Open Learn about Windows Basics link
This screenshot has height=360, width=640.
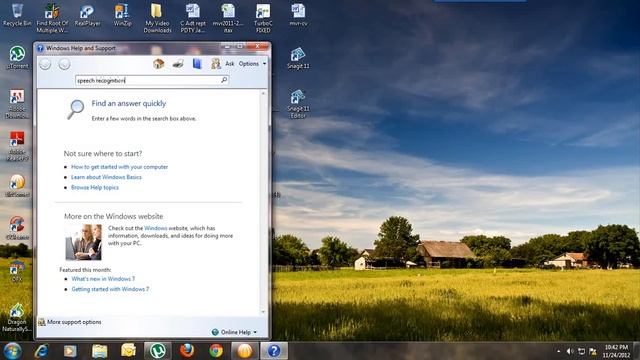(106, 177)
